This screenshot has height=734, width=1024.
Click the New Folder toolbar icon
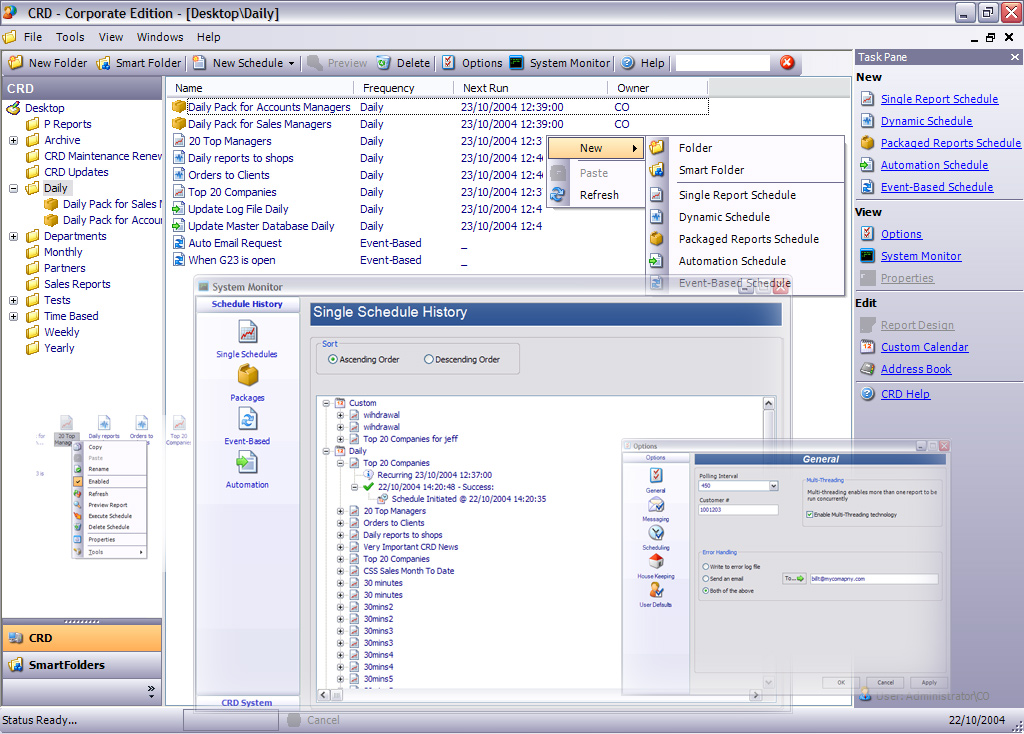tap(16, 63)
